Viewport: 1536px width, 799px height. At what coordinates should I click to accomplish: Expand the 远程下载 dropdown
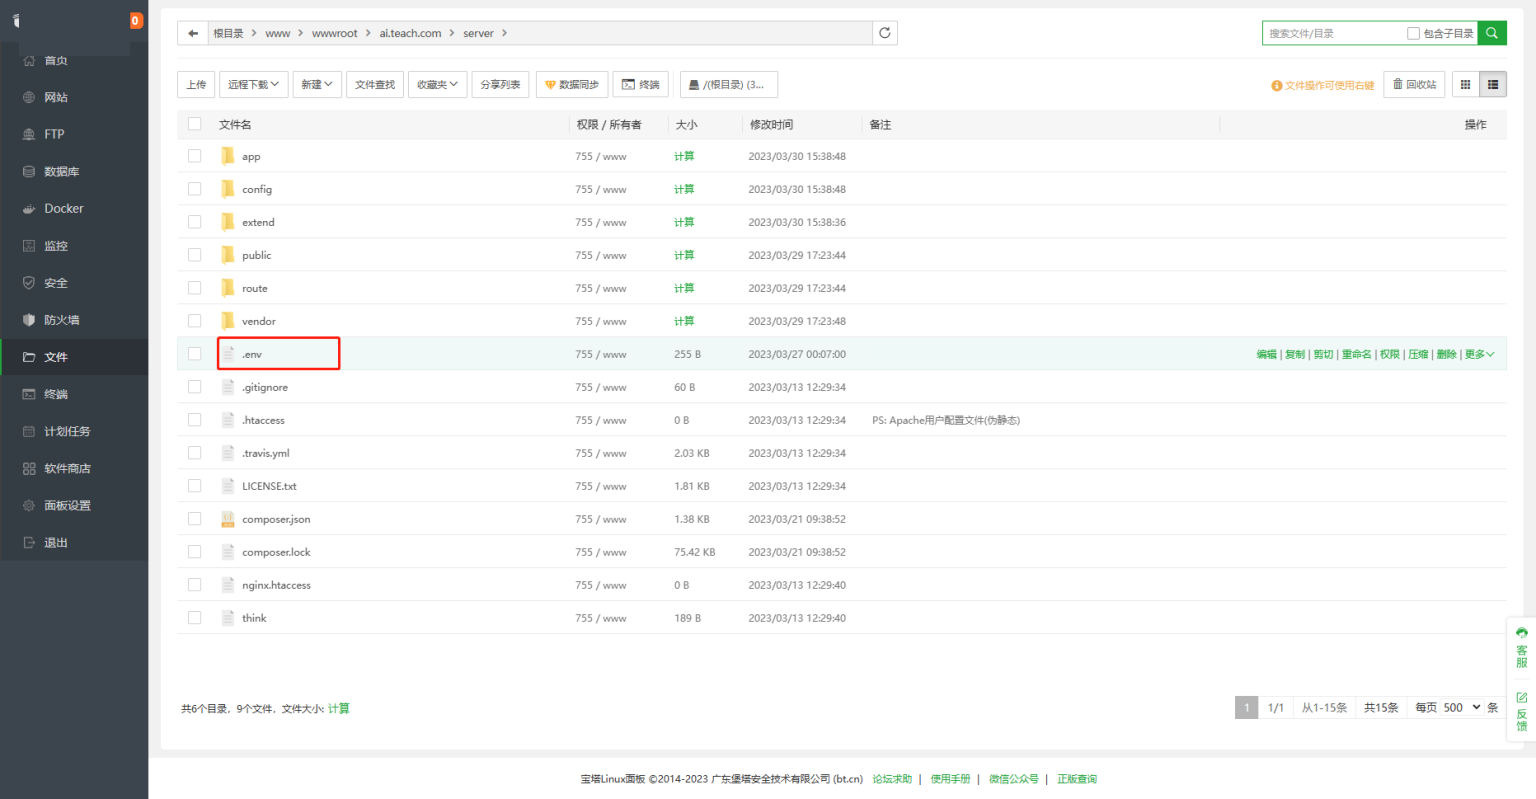(253, 85)
